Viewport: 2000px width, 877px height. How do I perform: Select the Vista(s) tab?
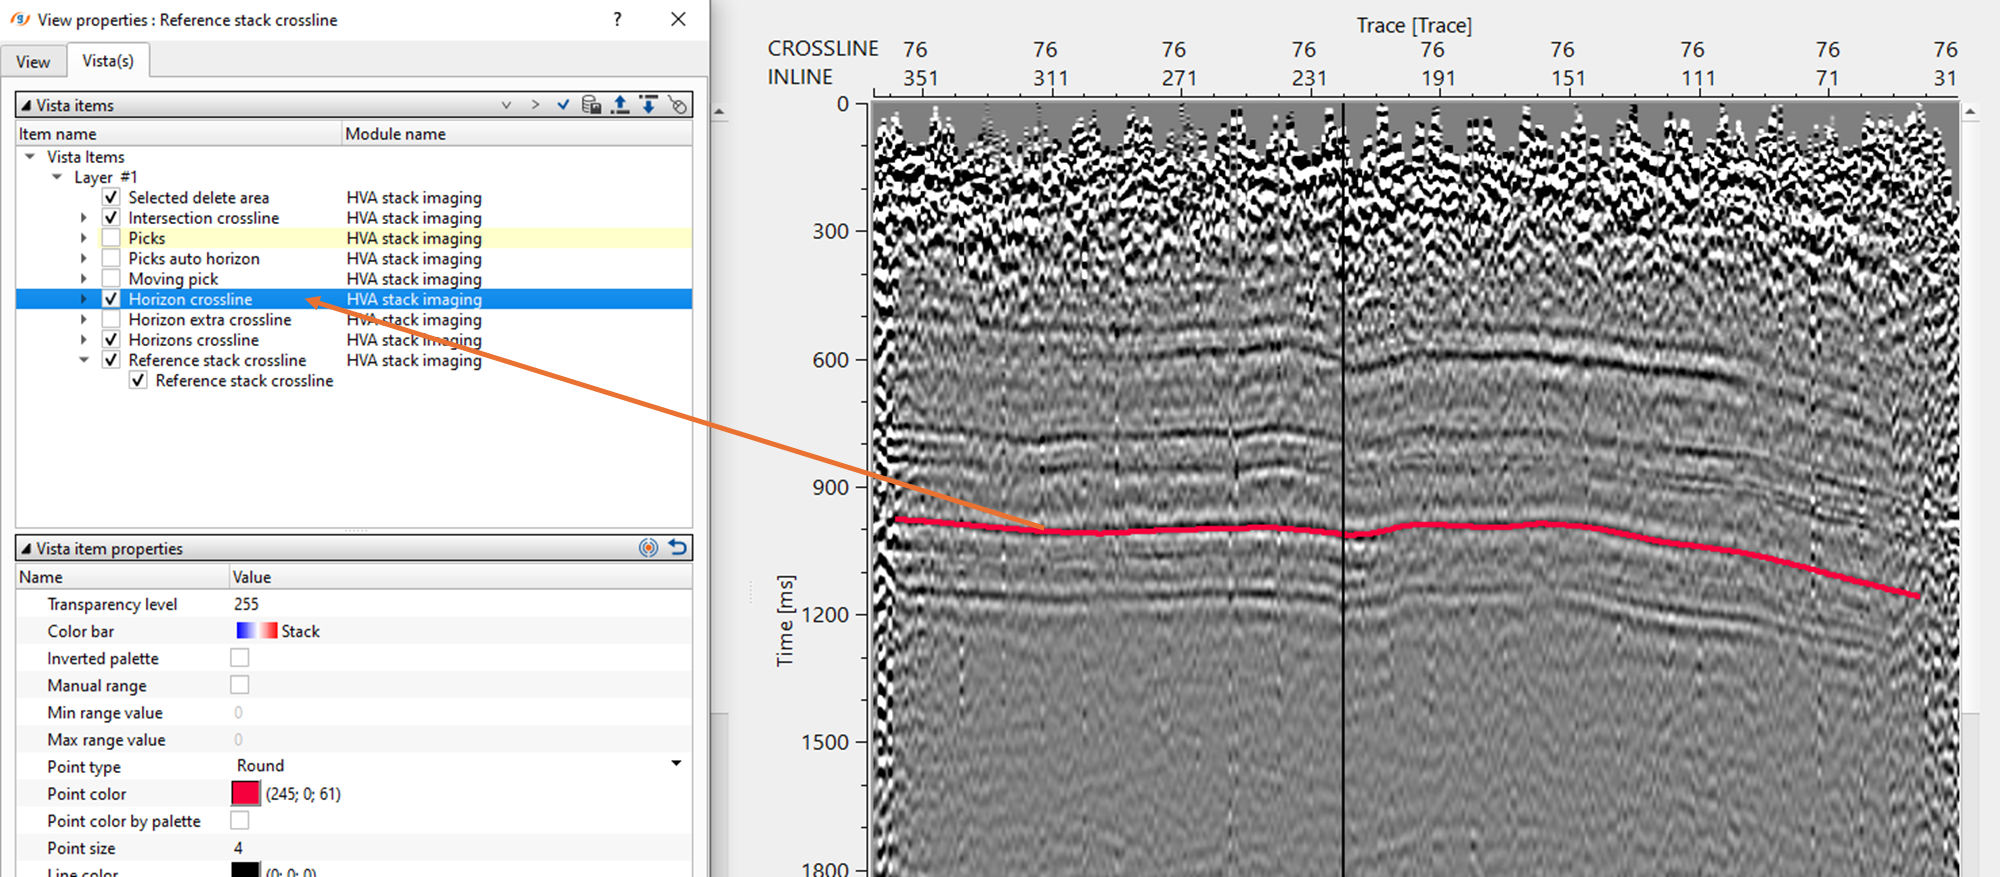108,61
